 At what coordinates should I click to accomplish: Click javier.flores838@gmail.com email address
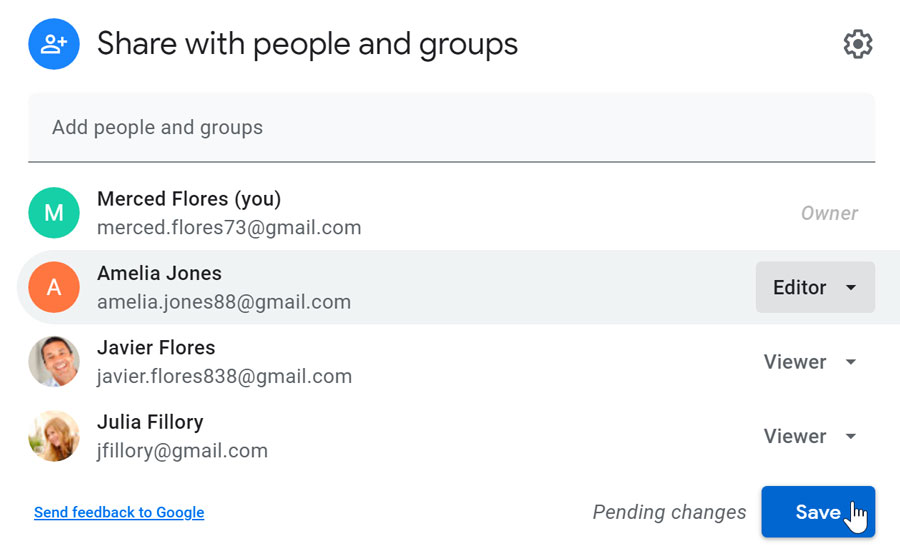click(x=224, y=376)
